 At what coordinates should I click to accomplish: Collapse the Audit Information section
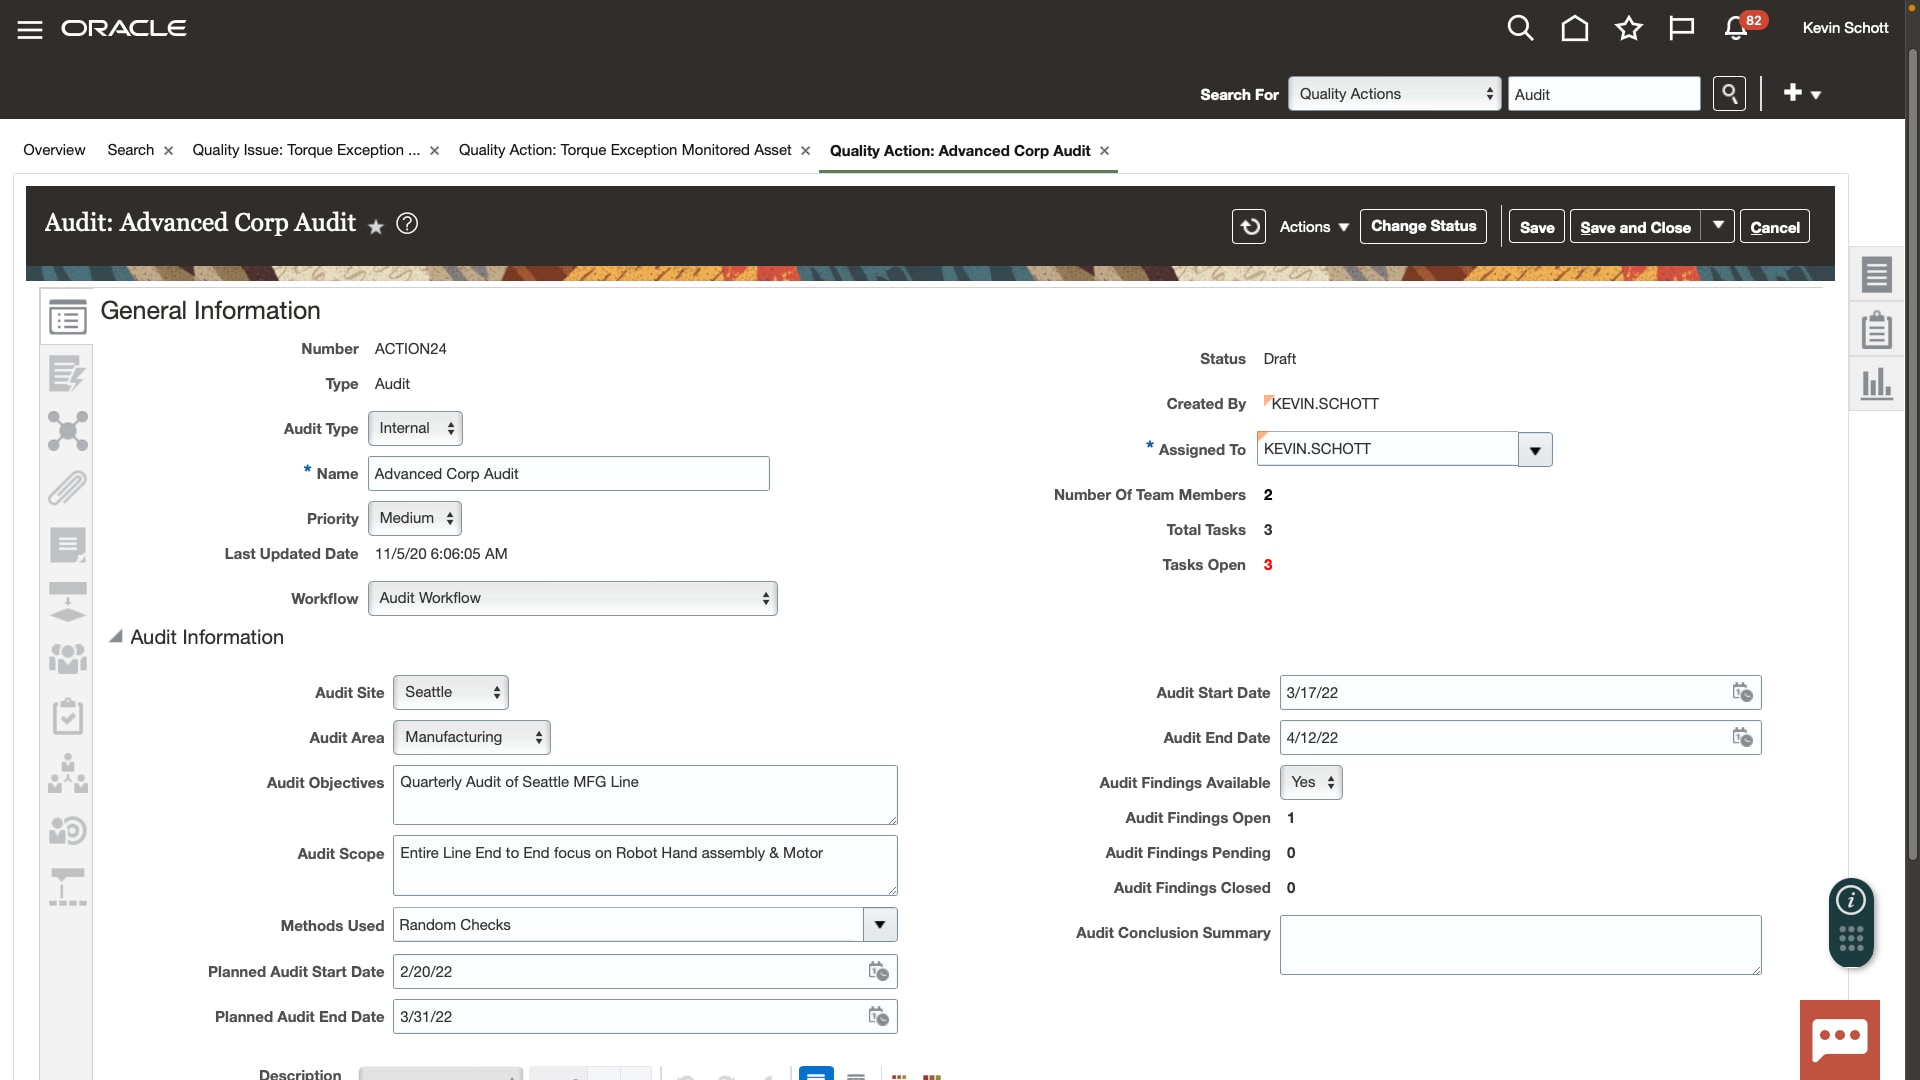116,637
